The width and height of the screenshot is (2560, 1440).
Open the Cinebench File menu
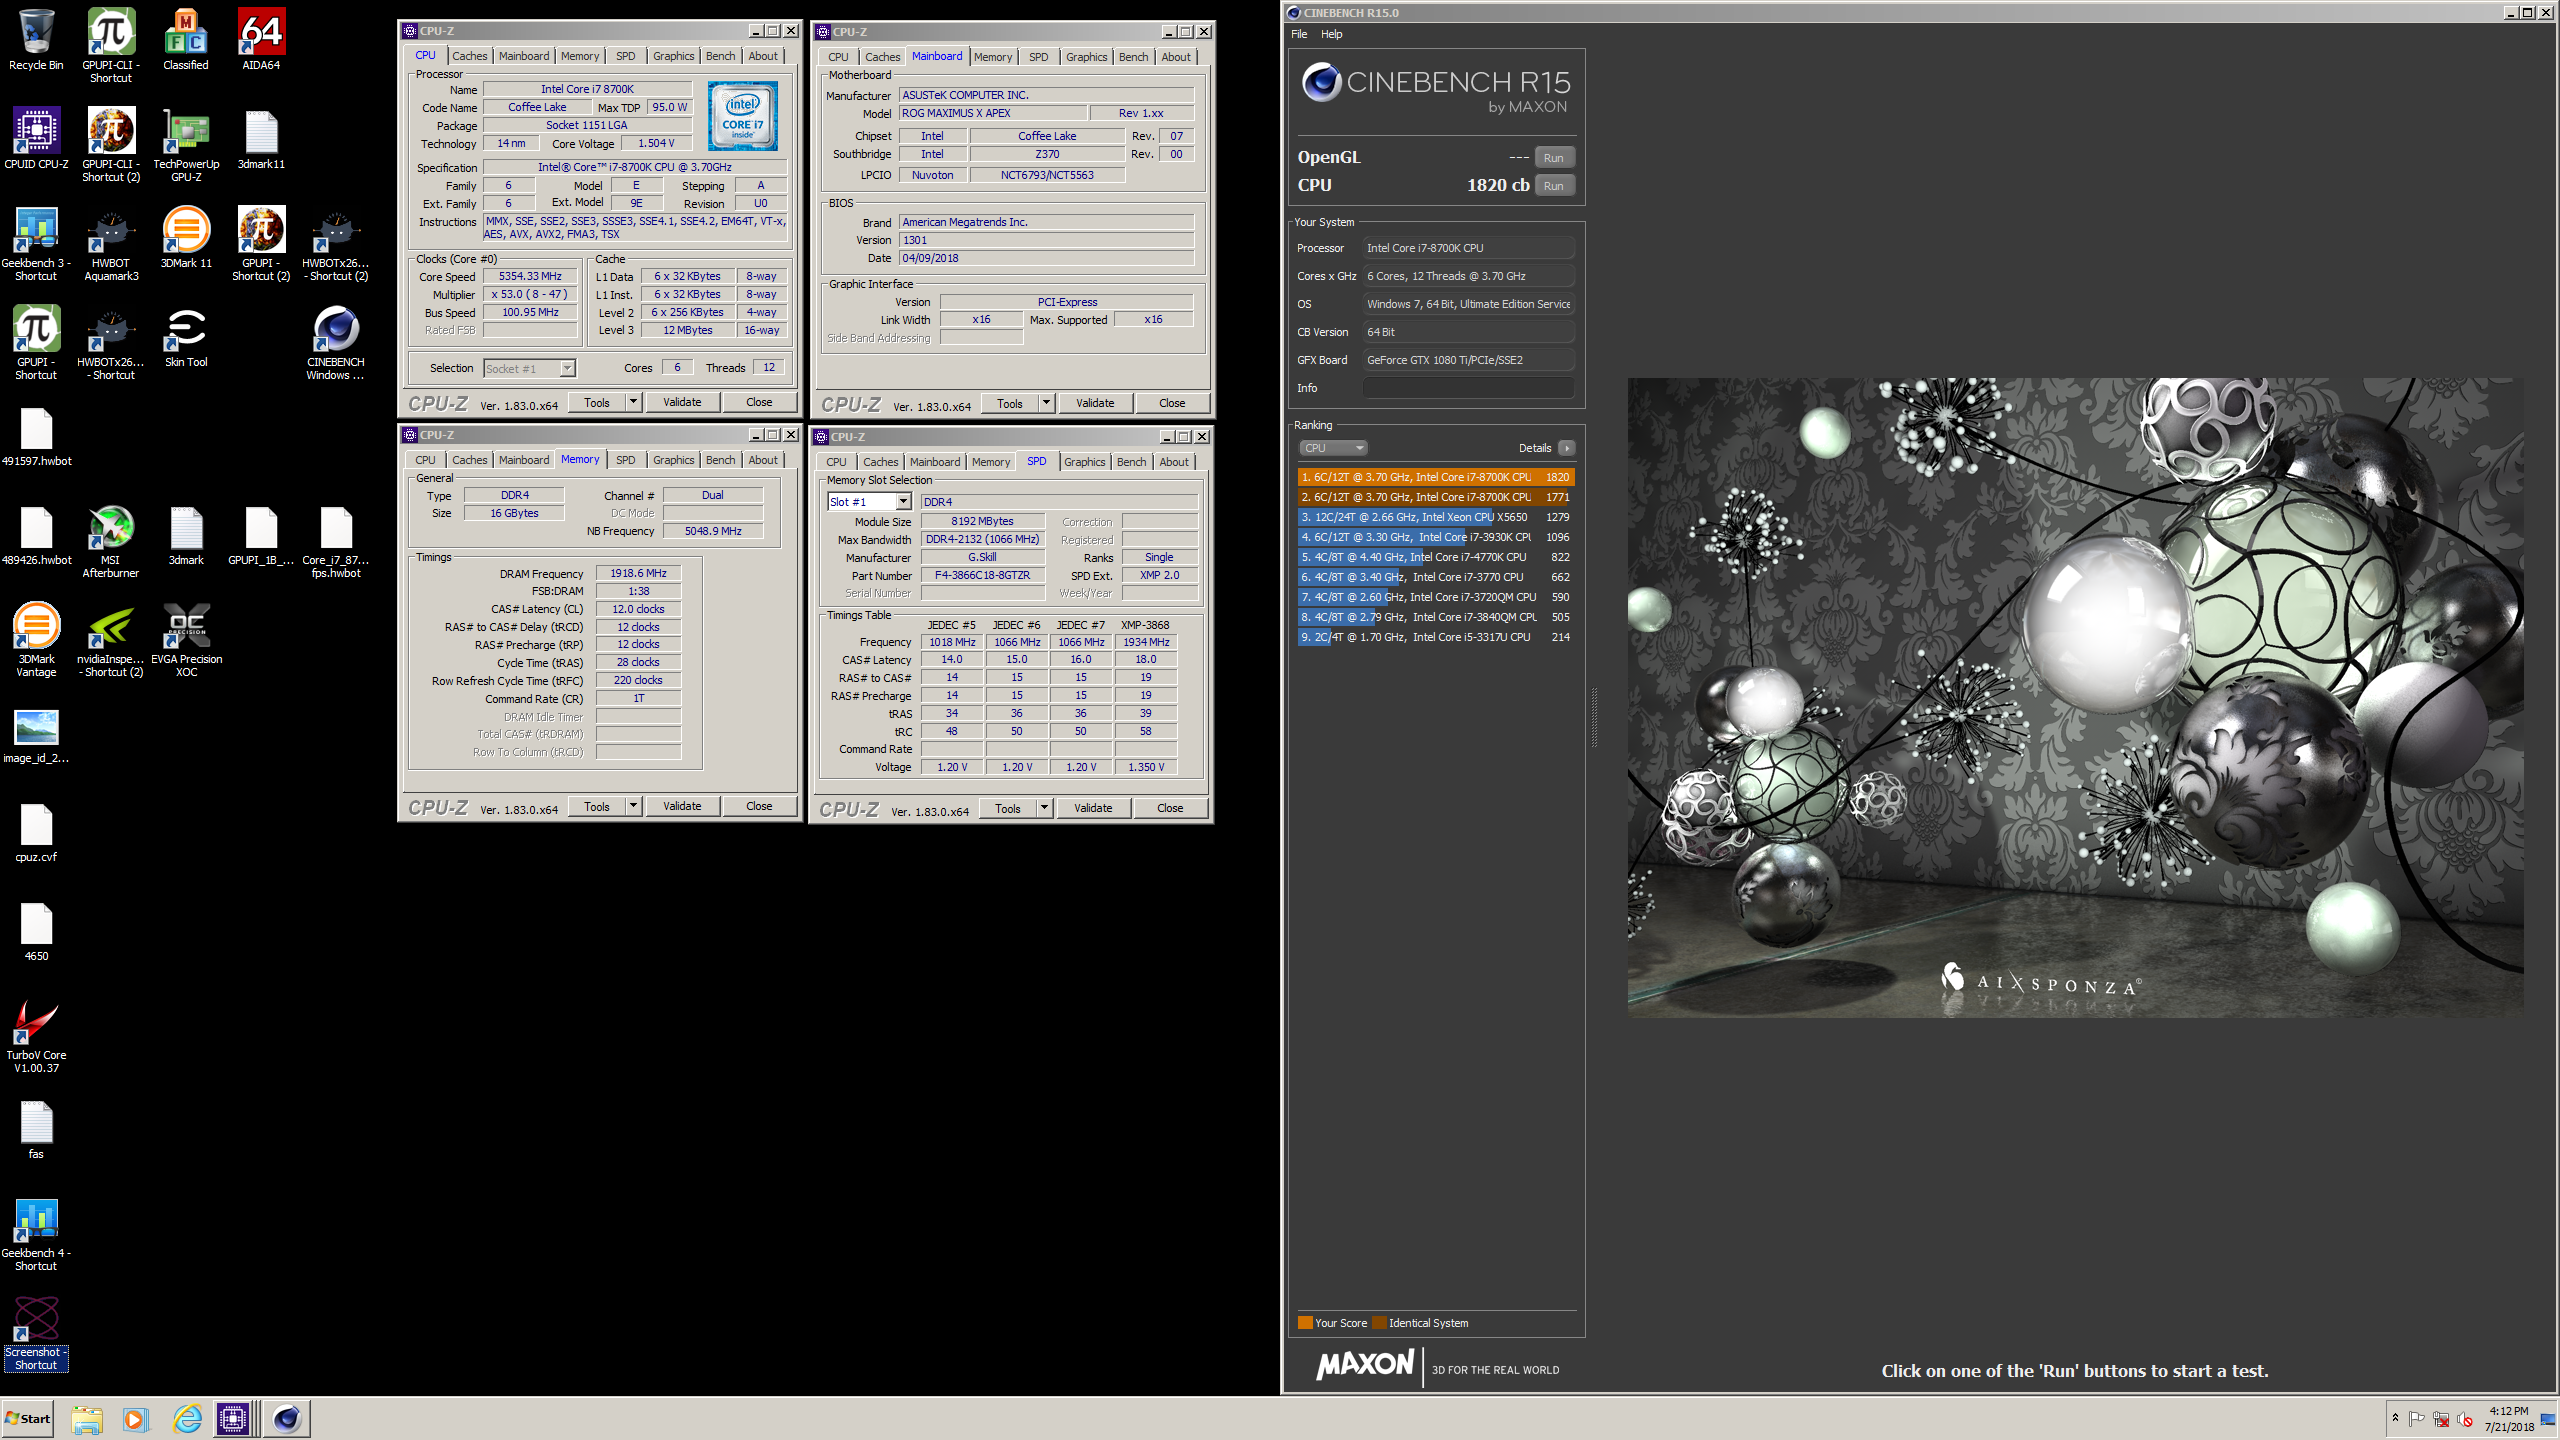click(1299, 34)
